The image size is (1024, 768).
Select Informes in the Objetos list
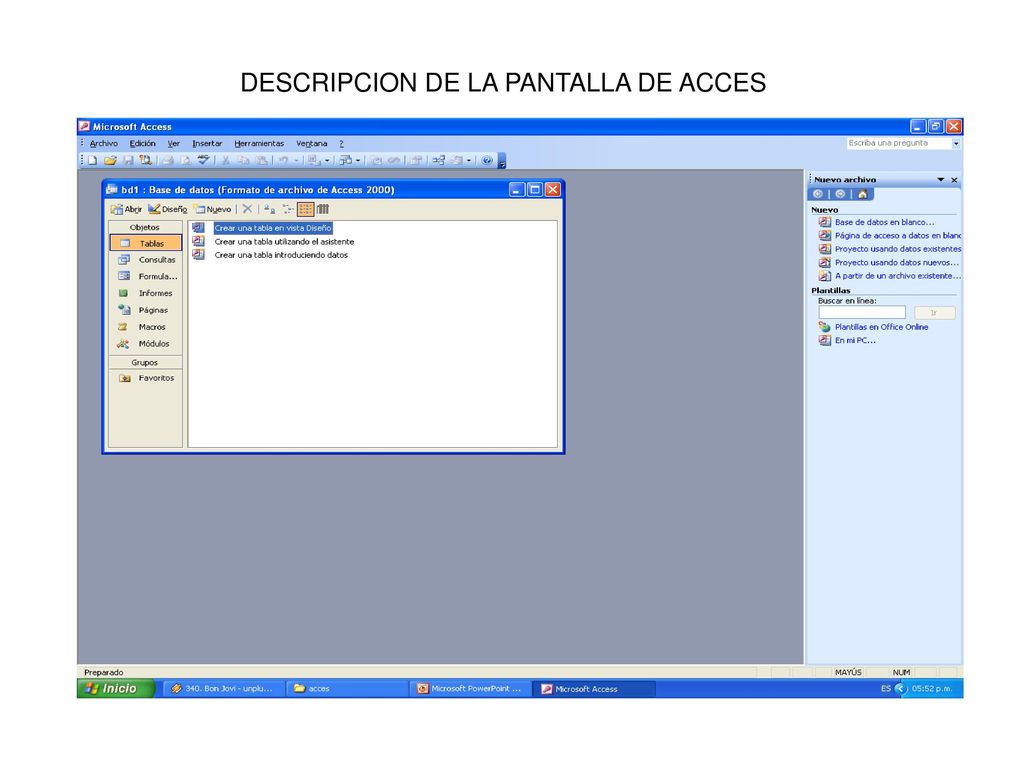coord(146,293)
